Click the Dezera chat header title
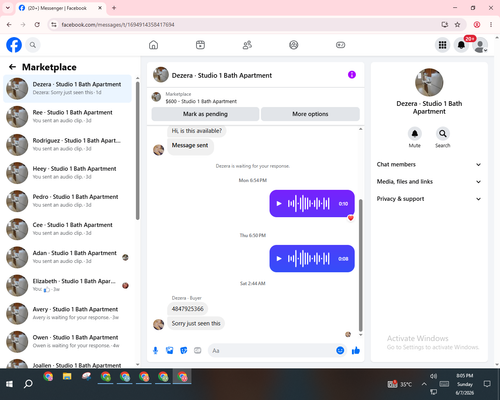 pyautogui.click(x=222, y=75)
